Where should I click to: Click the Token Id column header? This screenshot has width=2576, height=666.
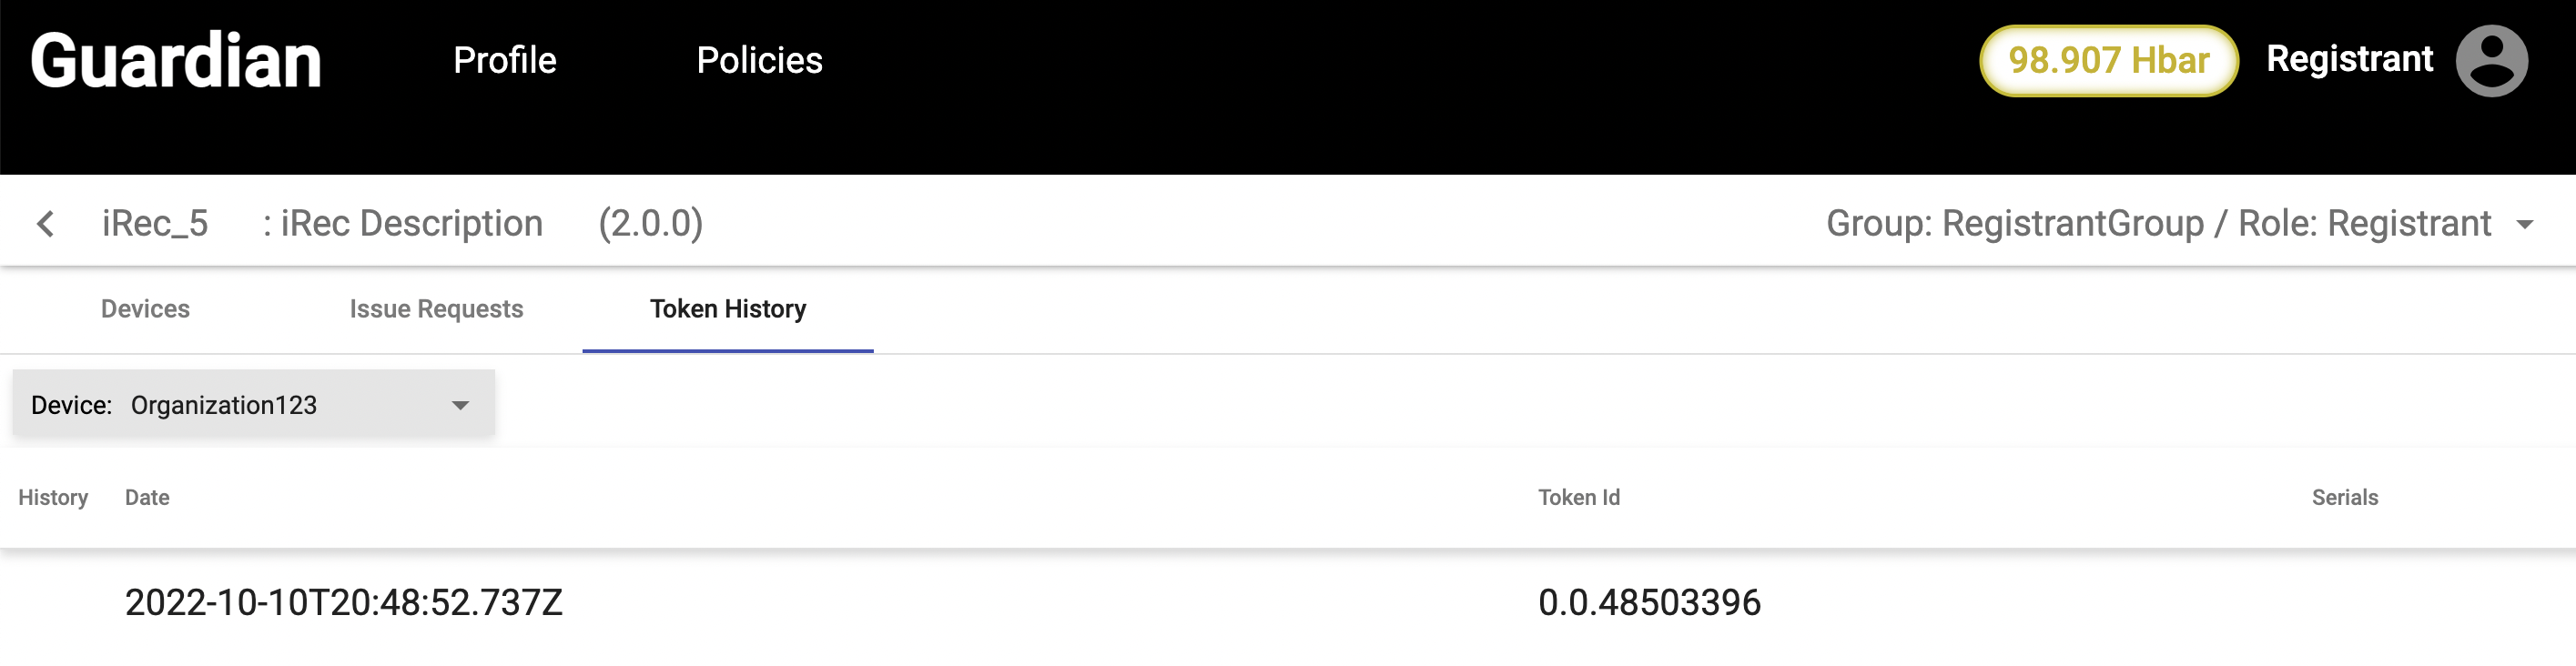[1578, 497]
